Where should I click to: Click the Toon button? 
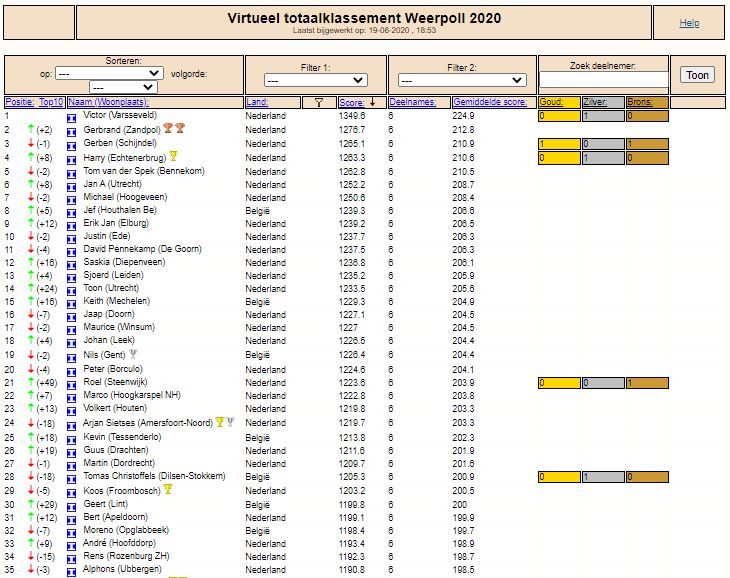pos(697,75)
